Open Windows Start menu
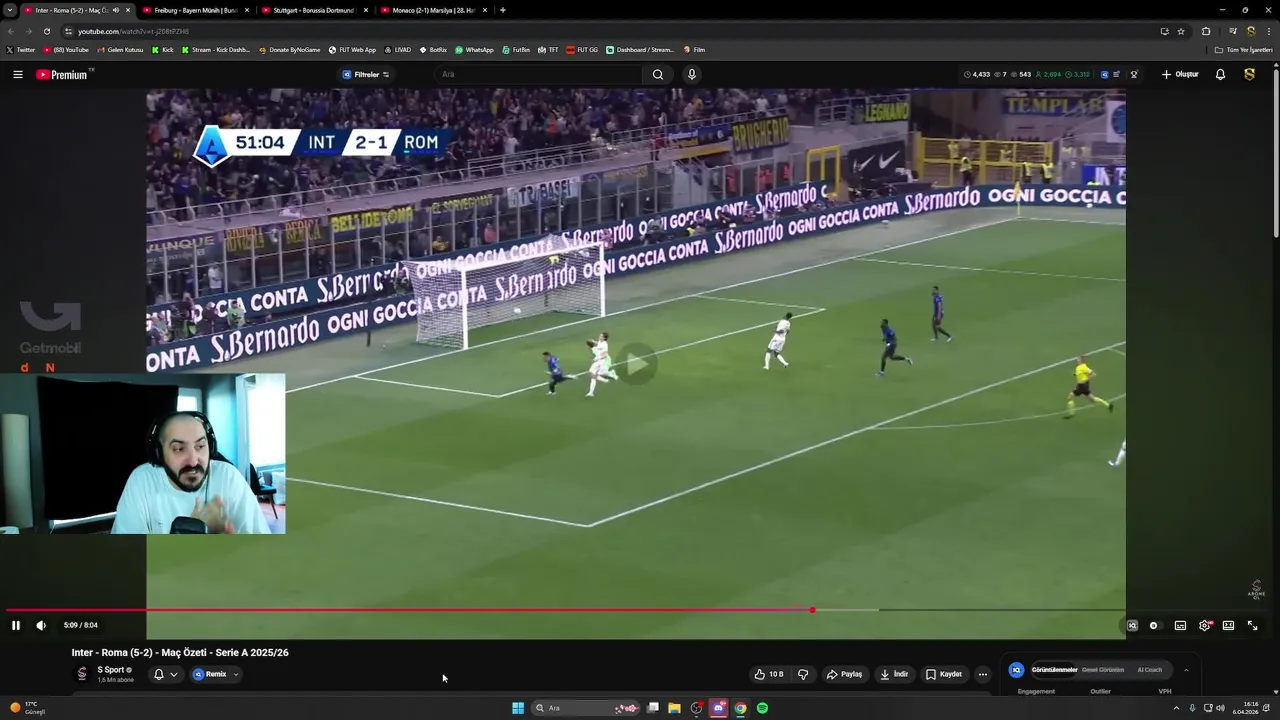The height and width of the screenshot is (720, 1280). tap(518, 708)
